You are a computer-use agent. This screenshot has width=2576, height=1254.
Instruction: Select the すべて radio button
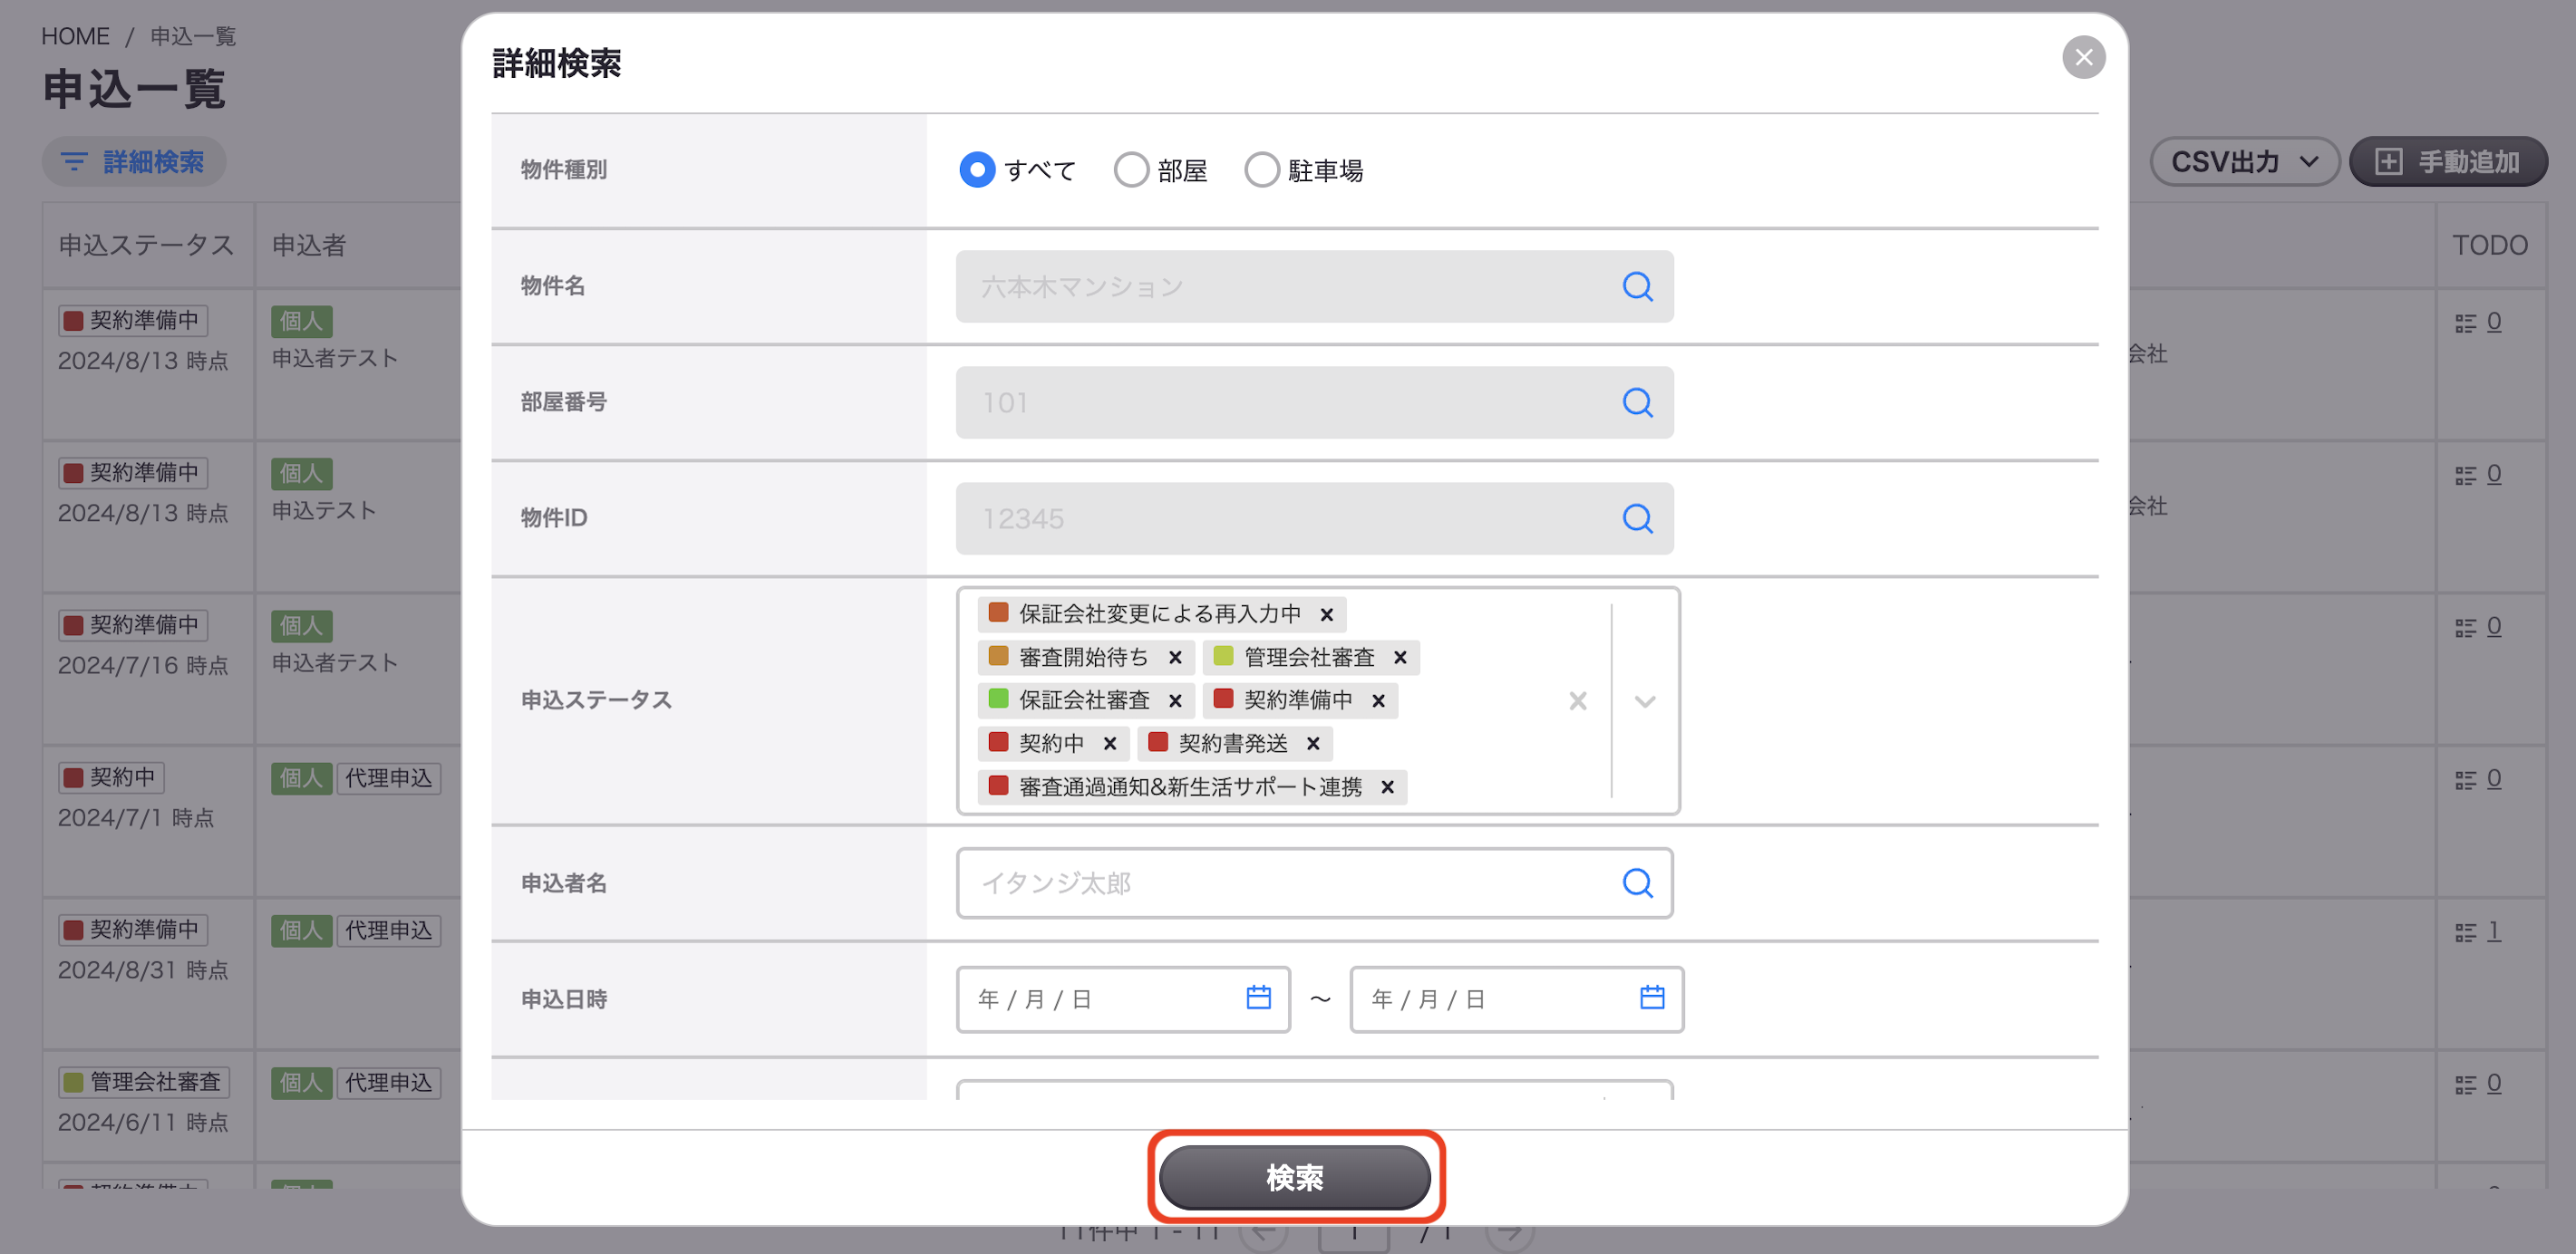point(976,170)
